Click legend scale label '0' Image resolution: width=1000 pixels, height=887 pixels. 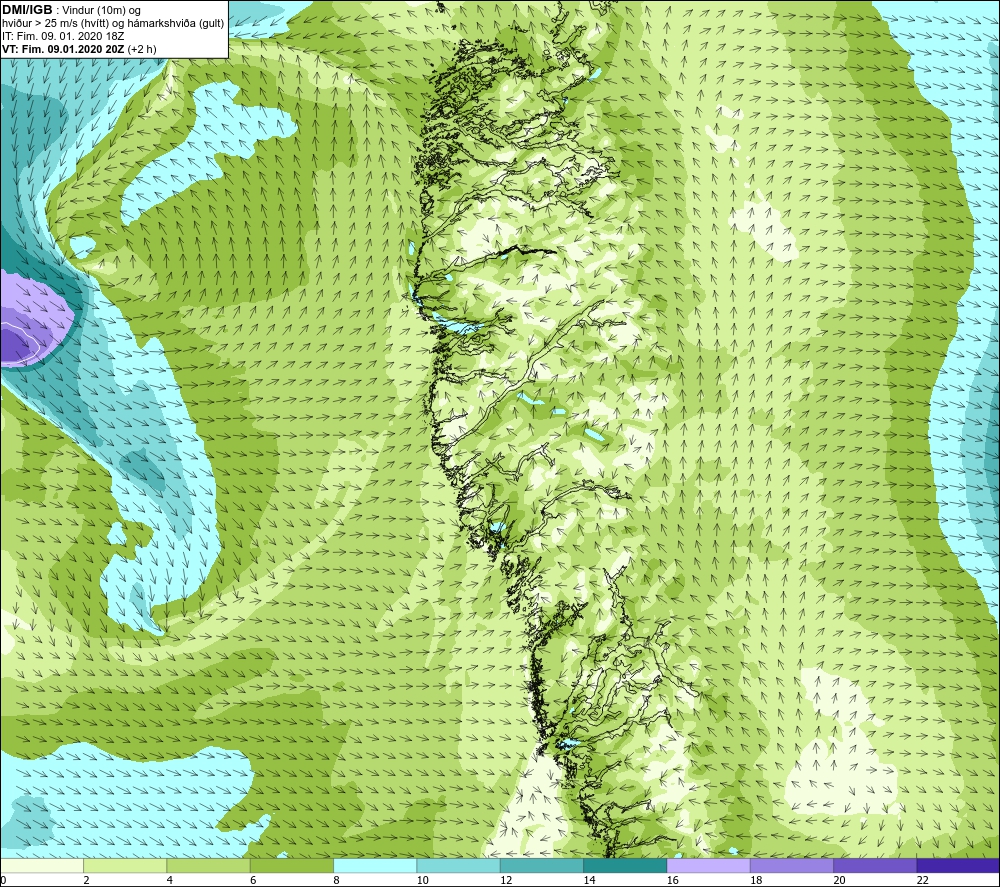3,880
